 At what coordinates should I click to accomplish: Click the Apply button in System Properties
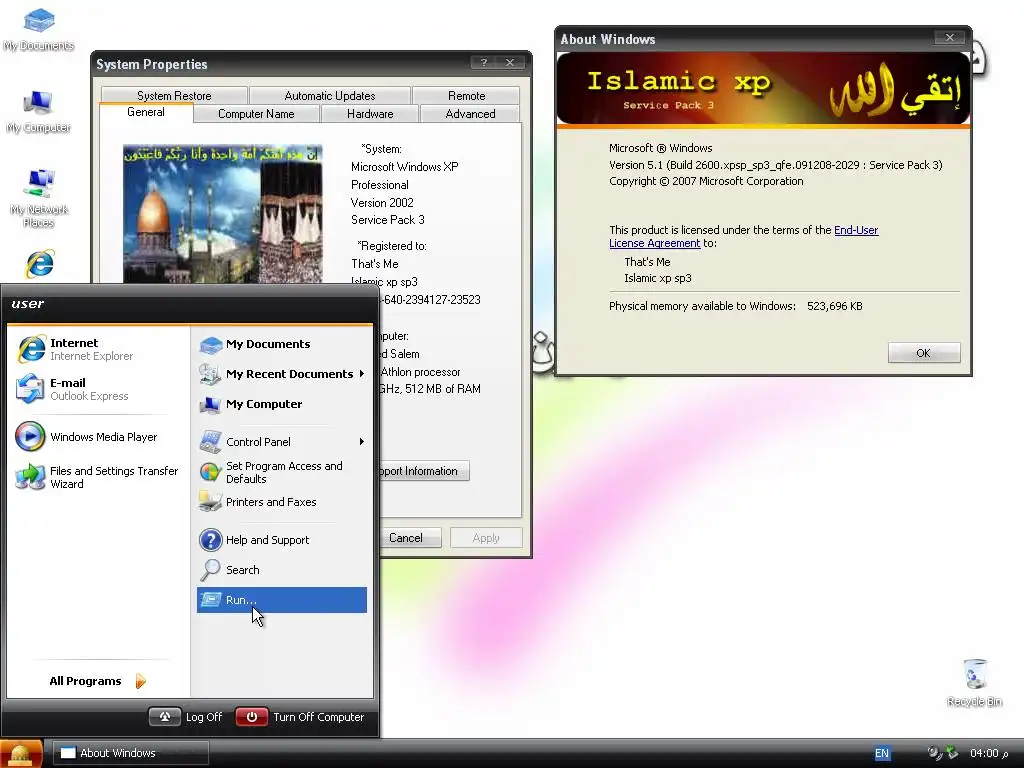(x=486, y=537)
